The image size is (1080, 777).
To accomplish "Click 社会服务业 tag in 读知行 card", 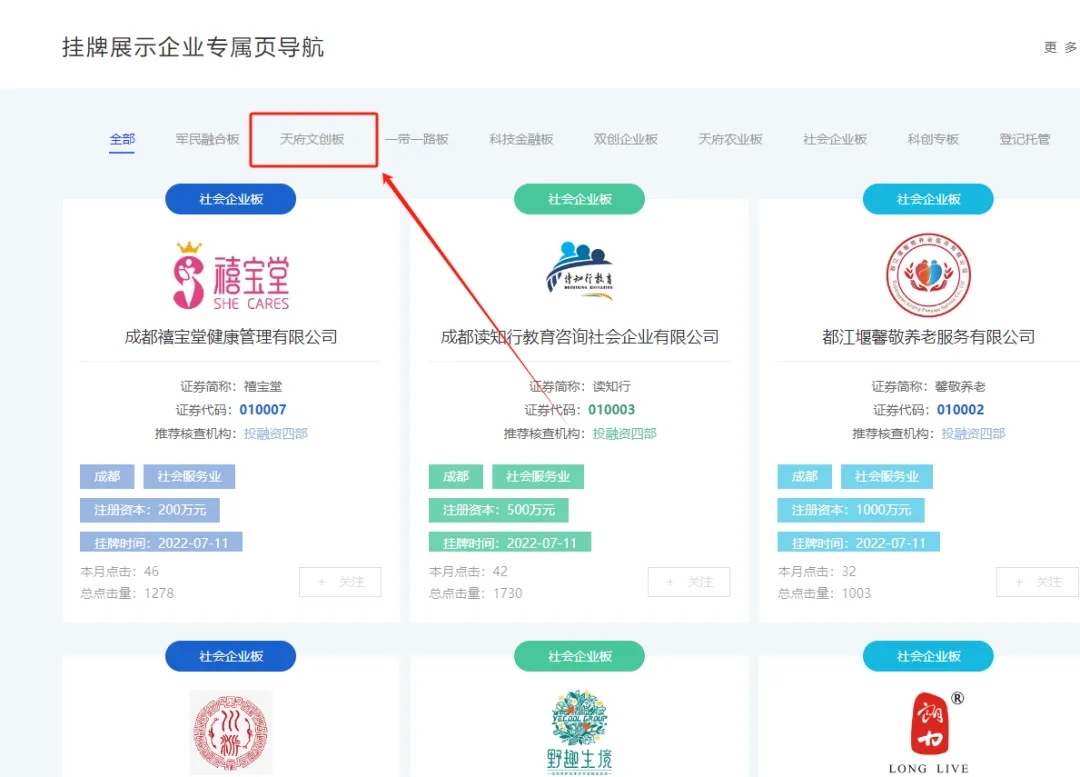I will click(538, 477).
